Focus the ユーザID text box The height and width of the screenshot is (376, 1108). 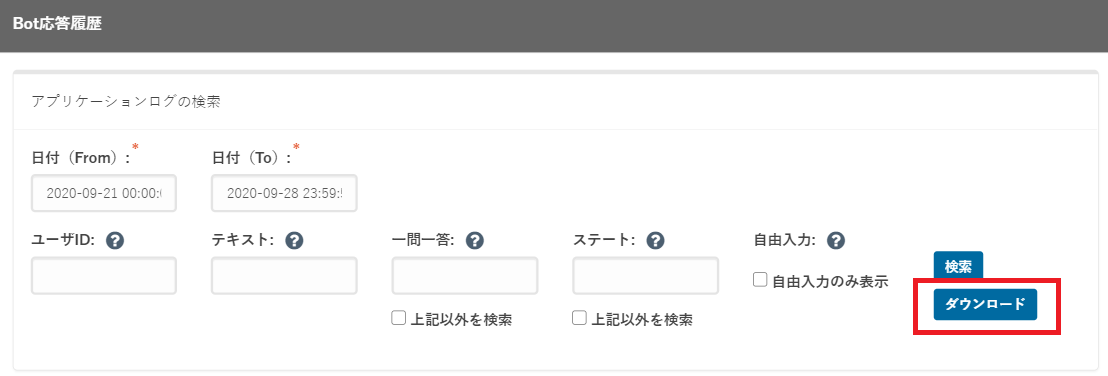[x=104, y=276]
